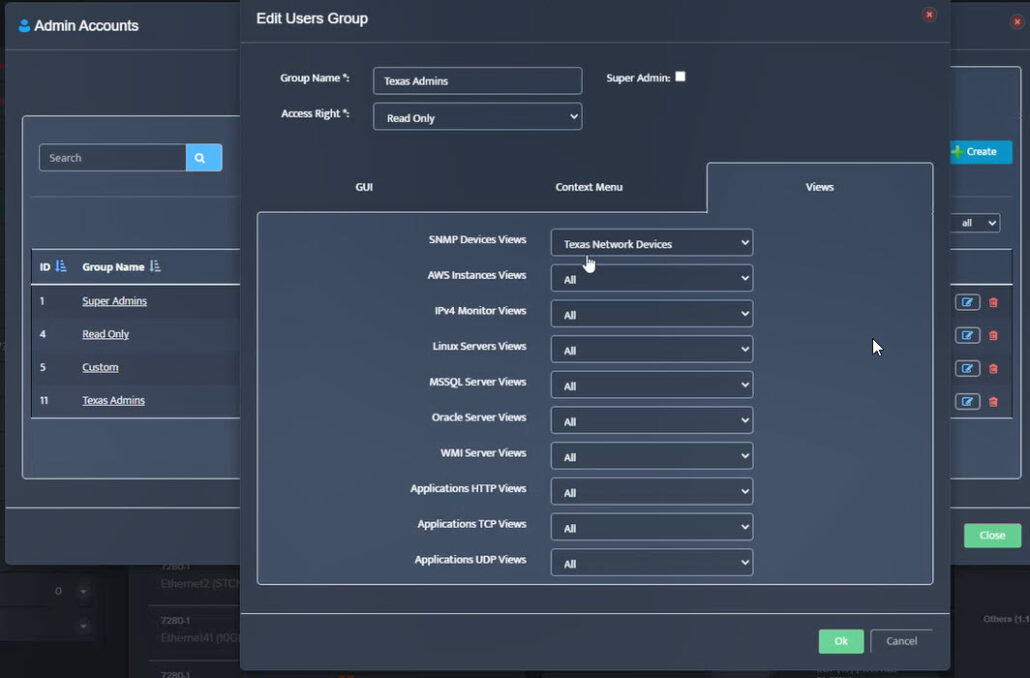Image resolution: width=1030 pixels, height=678 pixels.
Task: Open the Access Right dropdown
Action: point(477,117)
